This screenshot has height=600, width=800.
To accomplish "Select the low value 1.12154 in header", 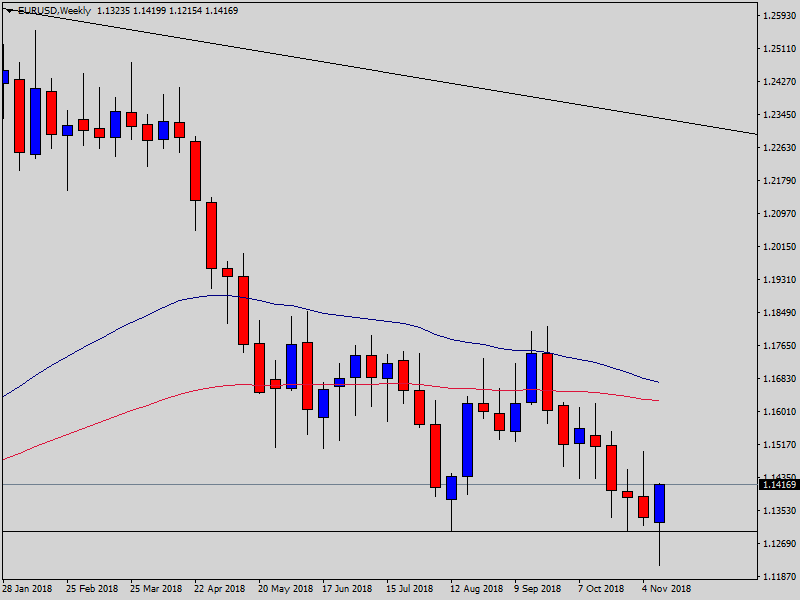I will pos(185,11).
